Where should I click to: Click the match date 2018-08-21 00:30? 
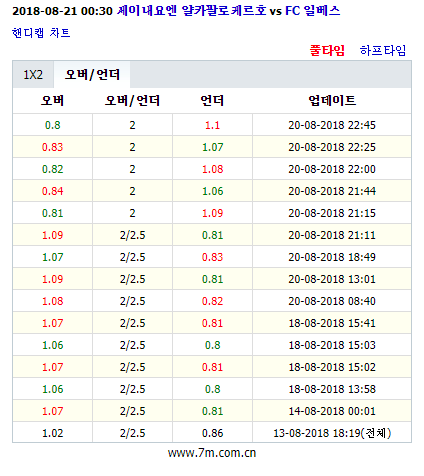pyautogui.click(x=62, y=11)
